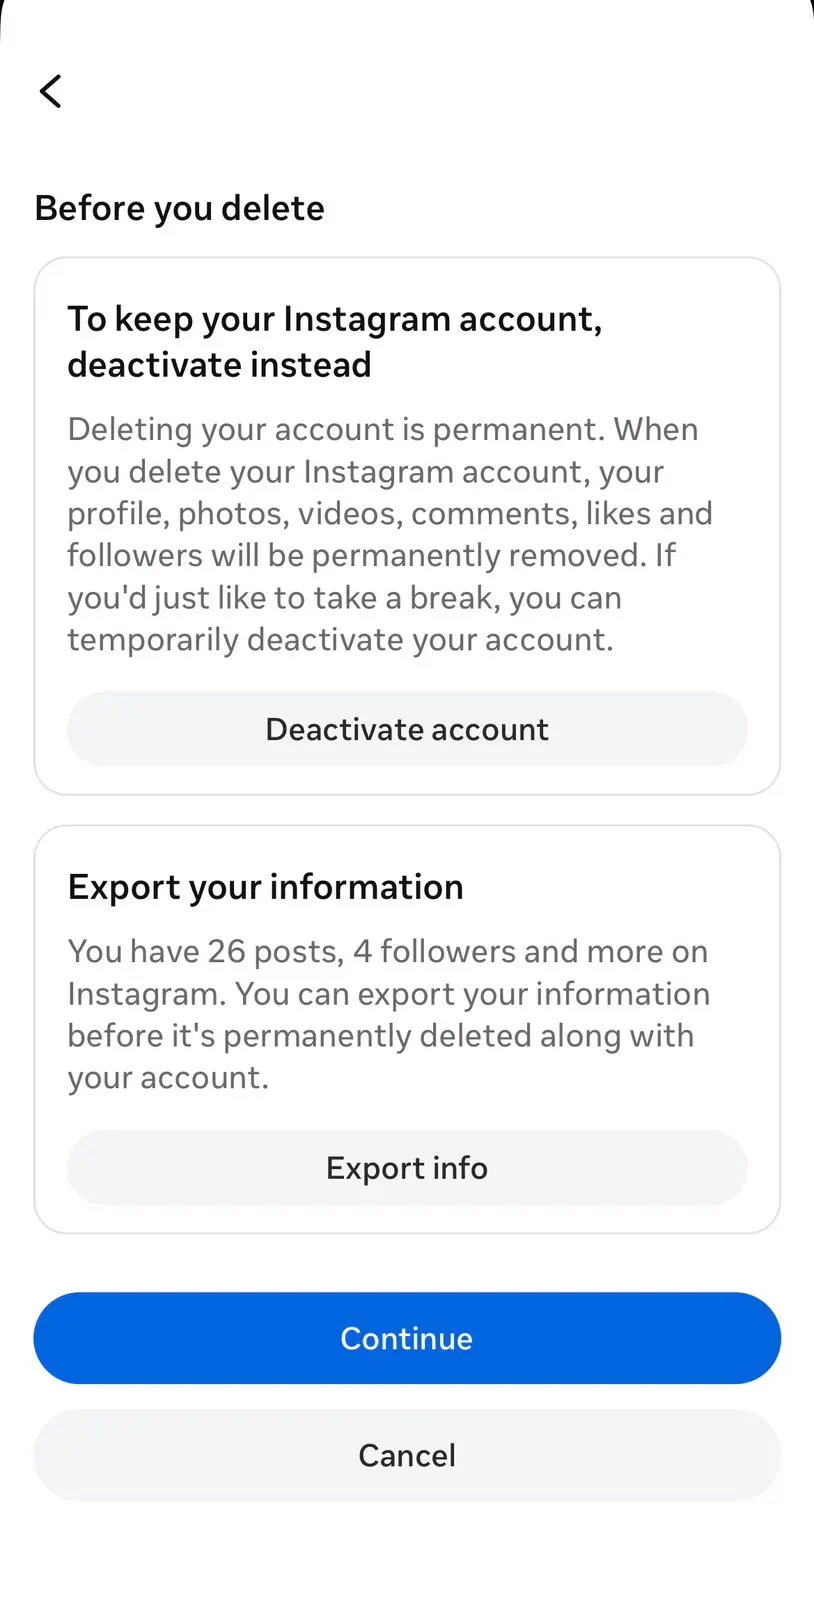The height and width of the screenshot is (1600, 814).
Task: Select 'Deleting your account is permanent' sentence
Action: (x=336, y=429)
